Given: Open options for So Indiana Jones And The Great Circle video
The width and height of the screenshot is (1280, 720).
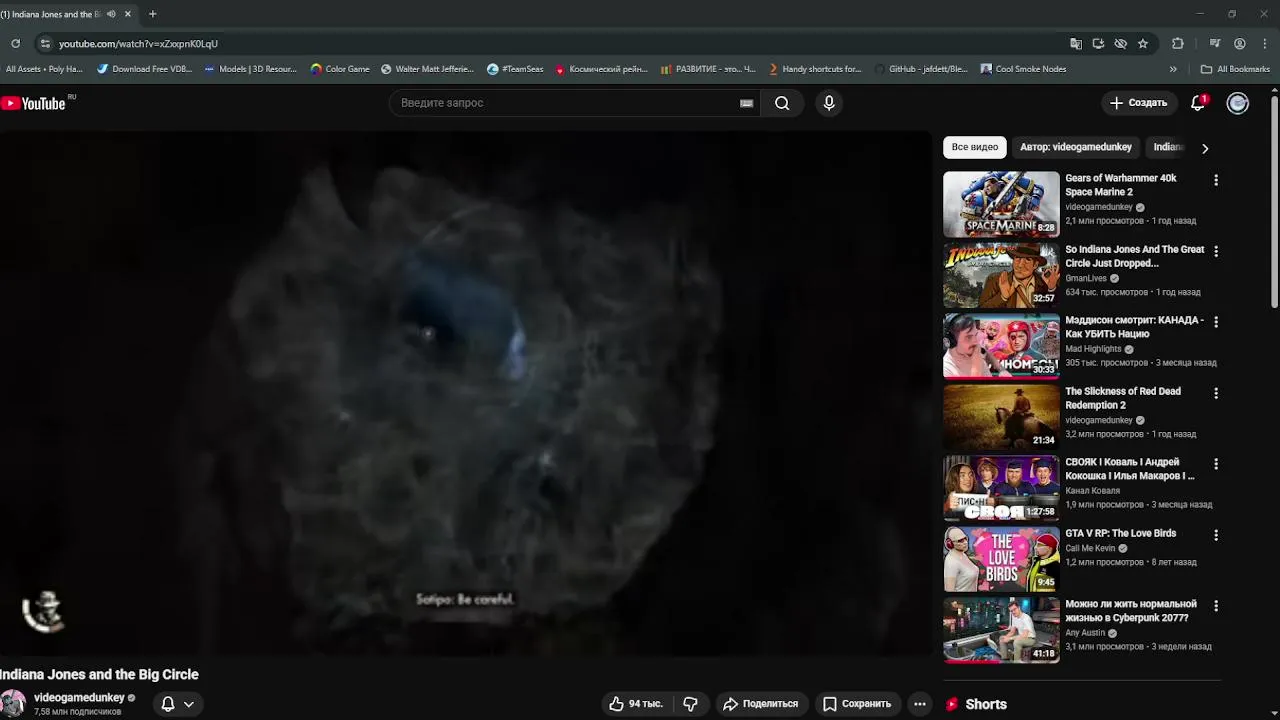Looking at the screenshot, I should (x=1216, y=251).
